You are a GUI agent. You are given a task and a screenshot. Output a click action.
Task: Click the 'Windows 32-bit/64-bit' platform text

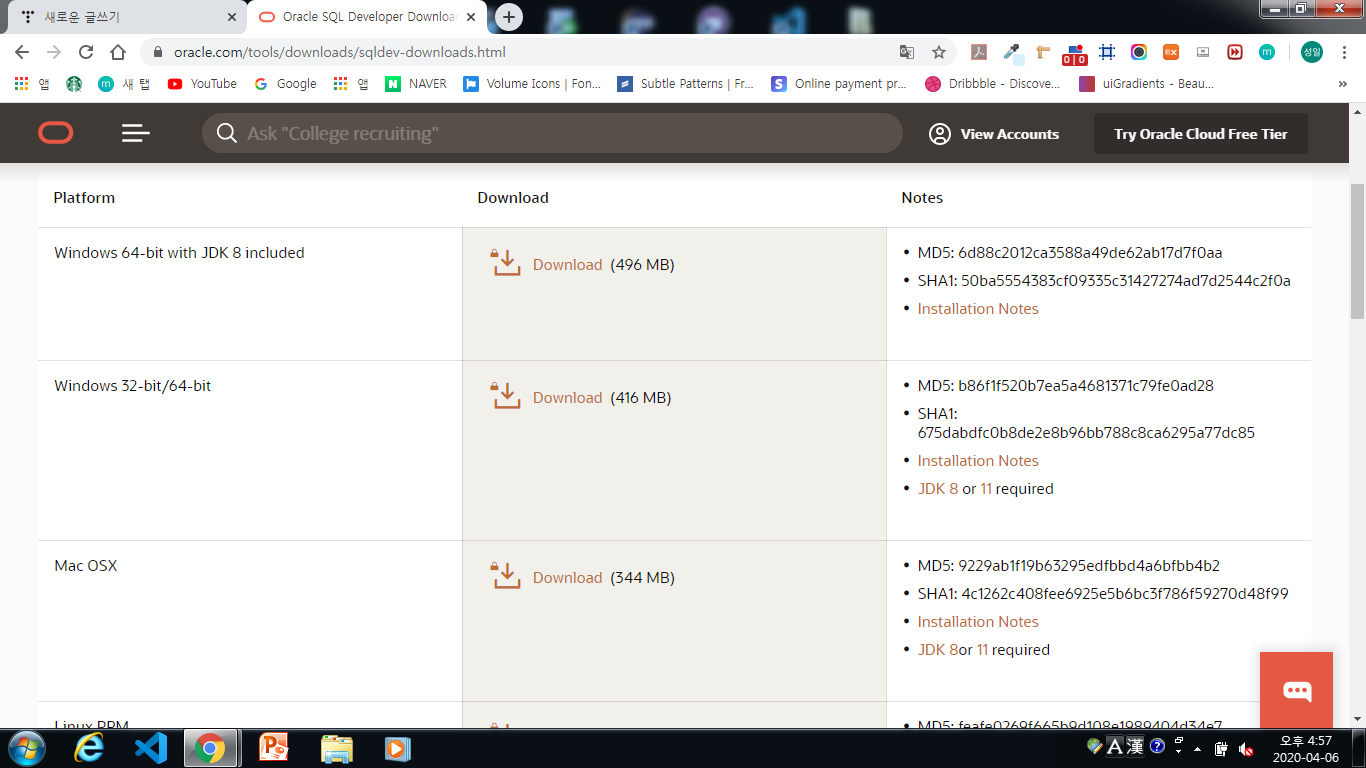[x=133, y=386]
